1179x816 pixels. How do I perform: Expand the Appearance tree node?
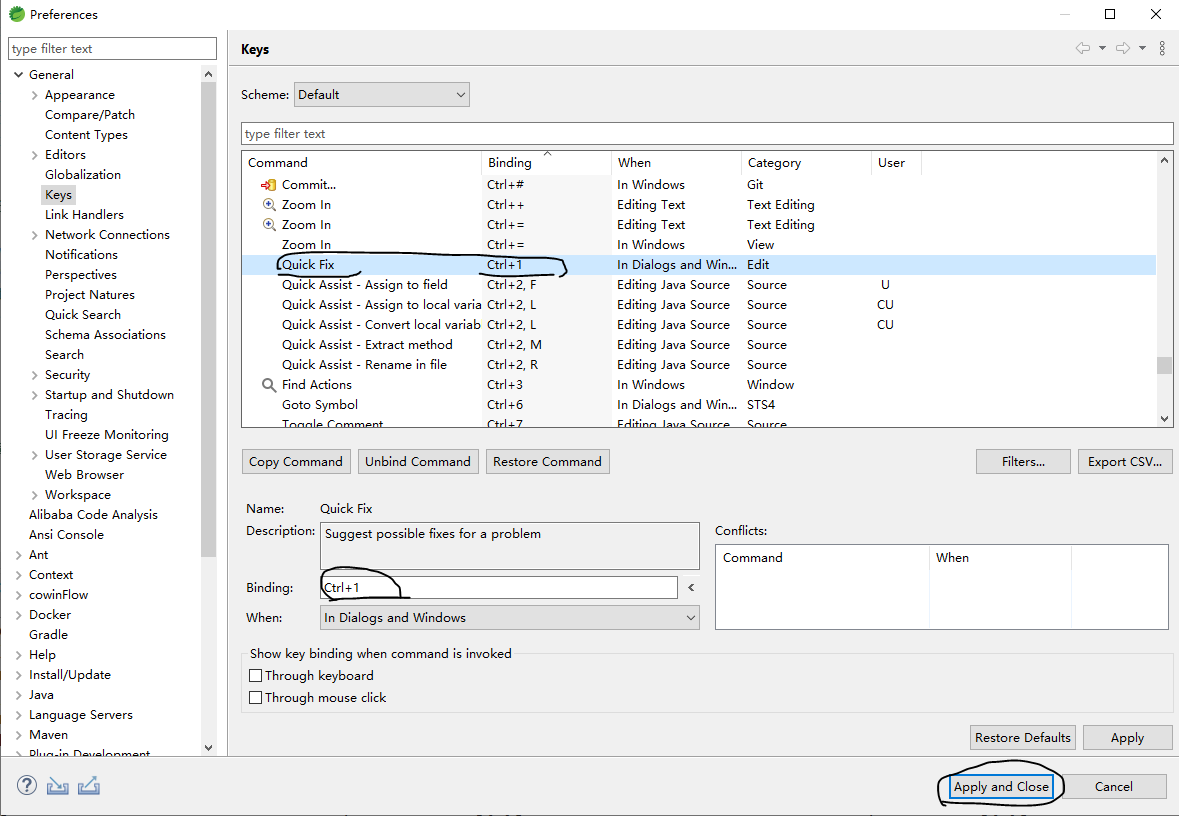click(x=35, y=95)
